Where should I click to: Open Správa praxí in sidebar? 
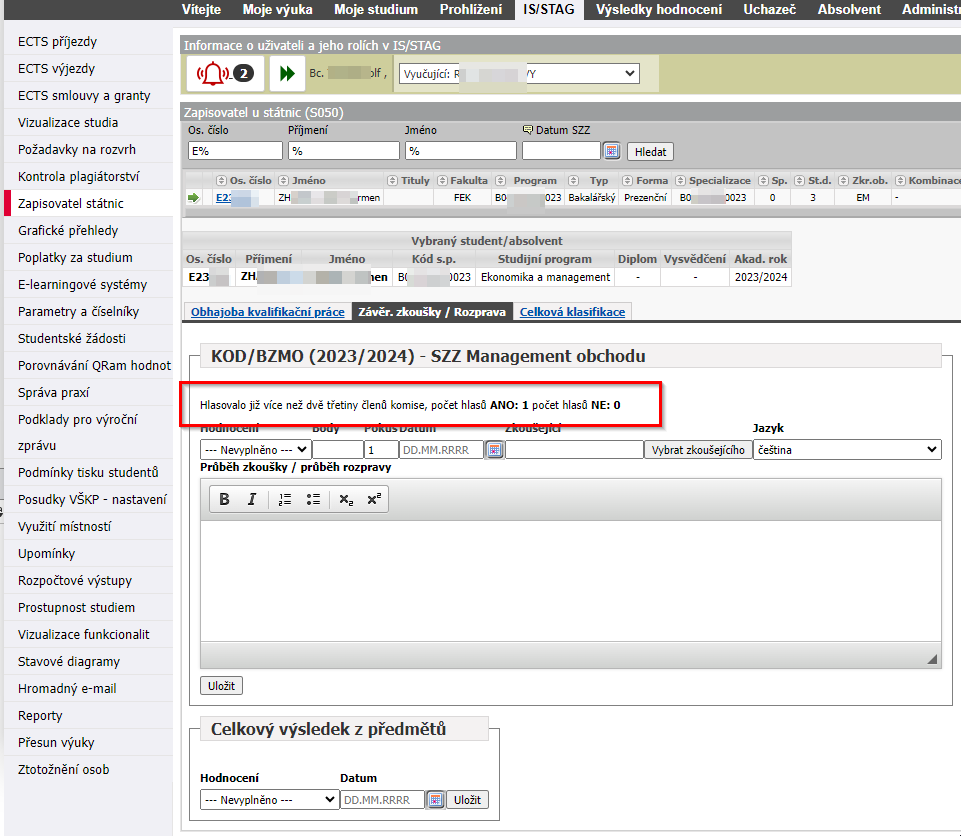[53, 392]
